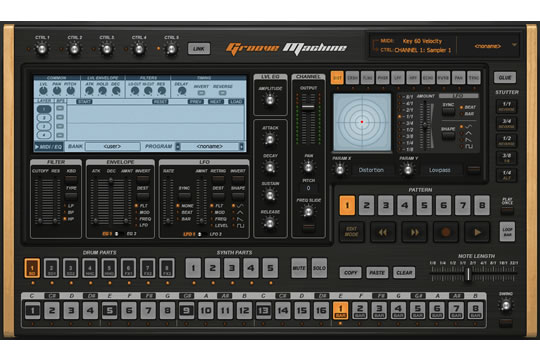Click the CTRL 5 knob
Viewport: 540px width, 360px height.
pyautogui.click(x=172, y=49)
